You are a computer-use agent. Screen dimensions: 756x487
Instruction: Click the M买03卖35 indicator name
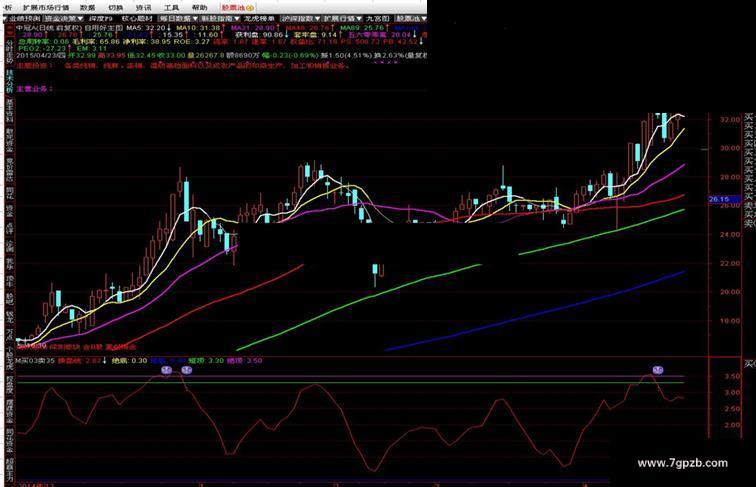(36, 360)
